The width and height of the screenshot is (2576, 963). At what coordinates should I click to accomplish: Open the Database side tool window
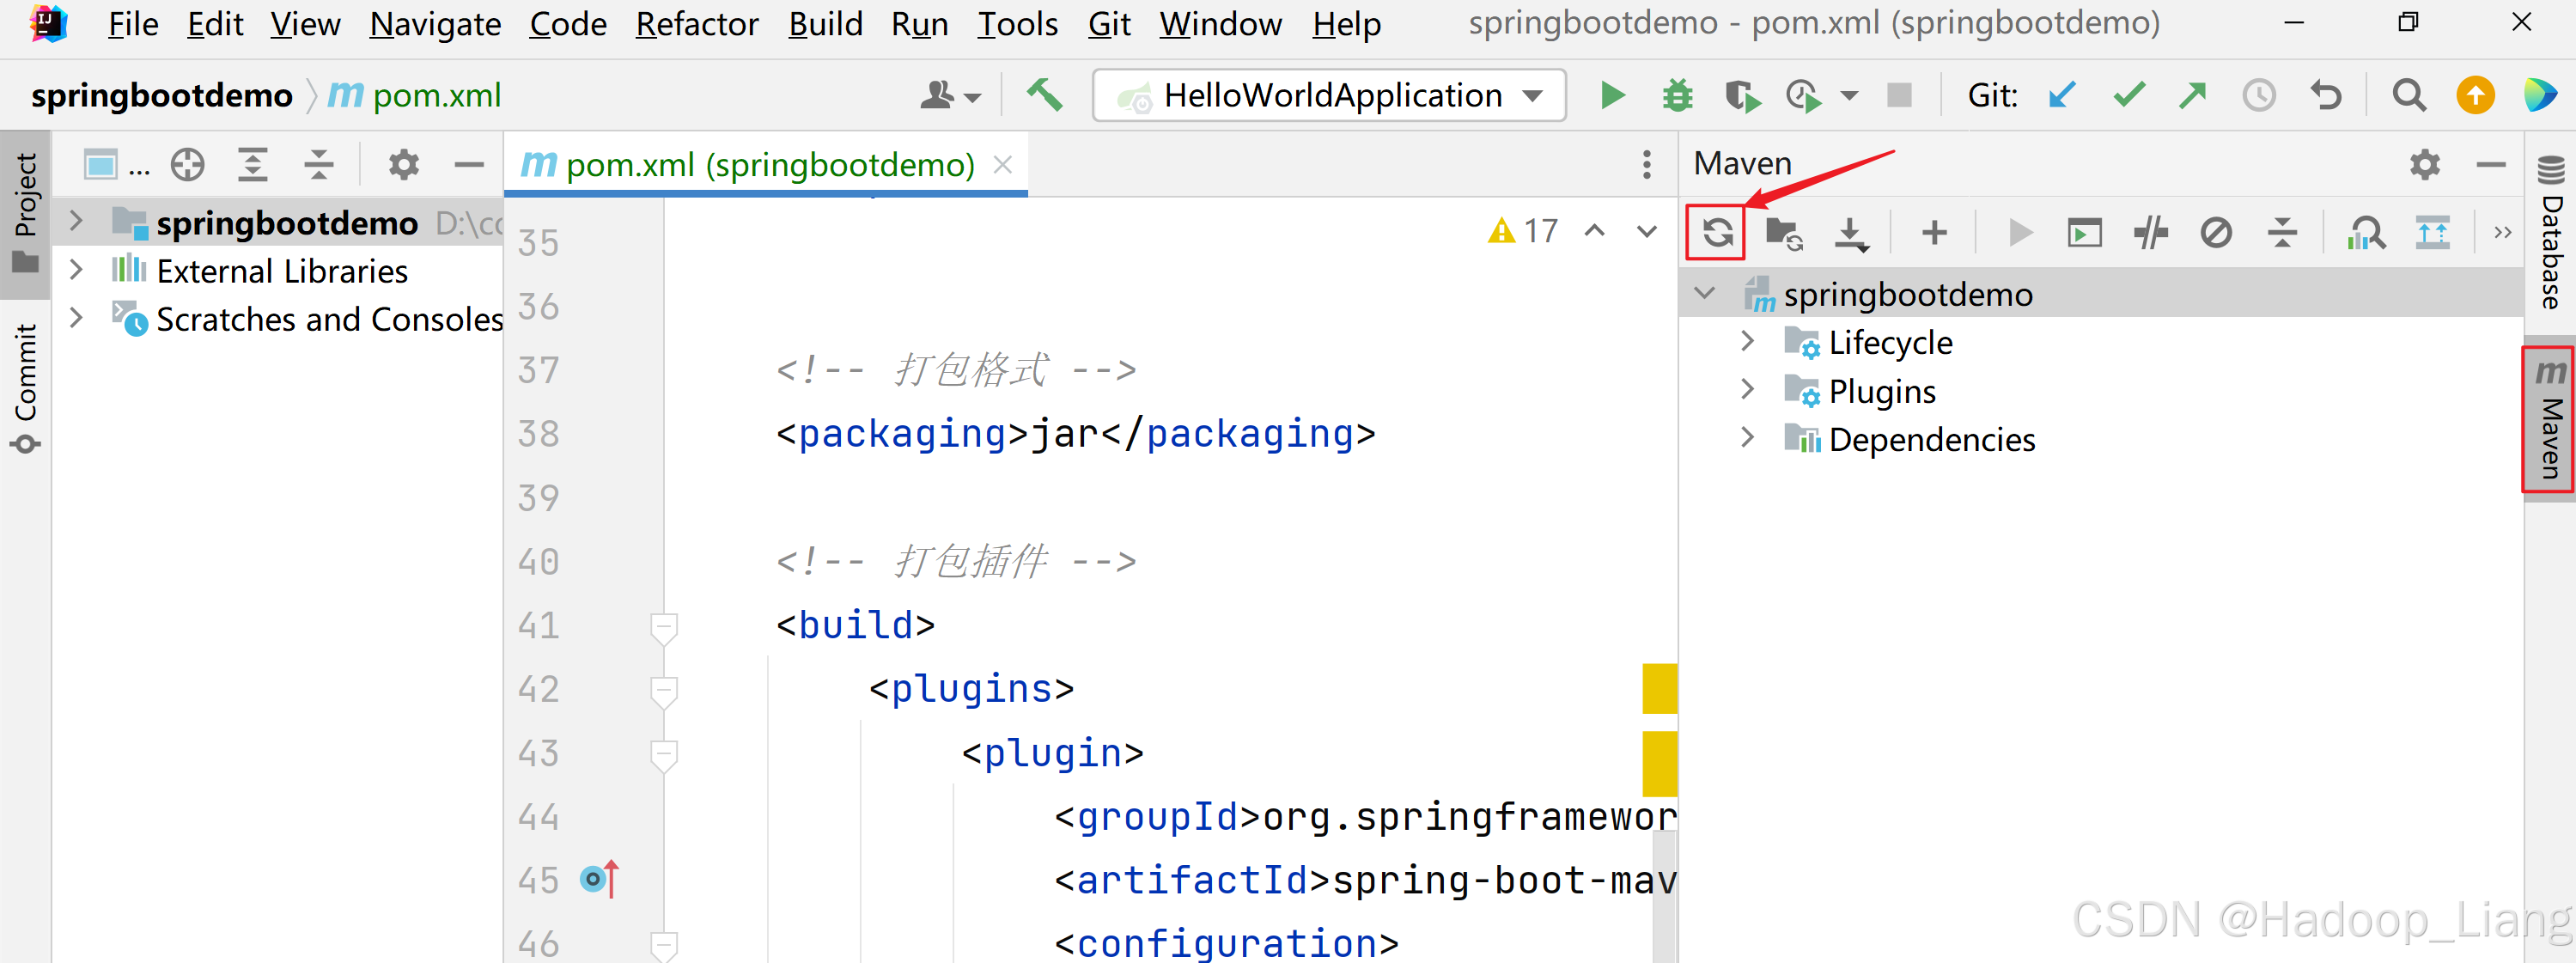point(2551,233)
